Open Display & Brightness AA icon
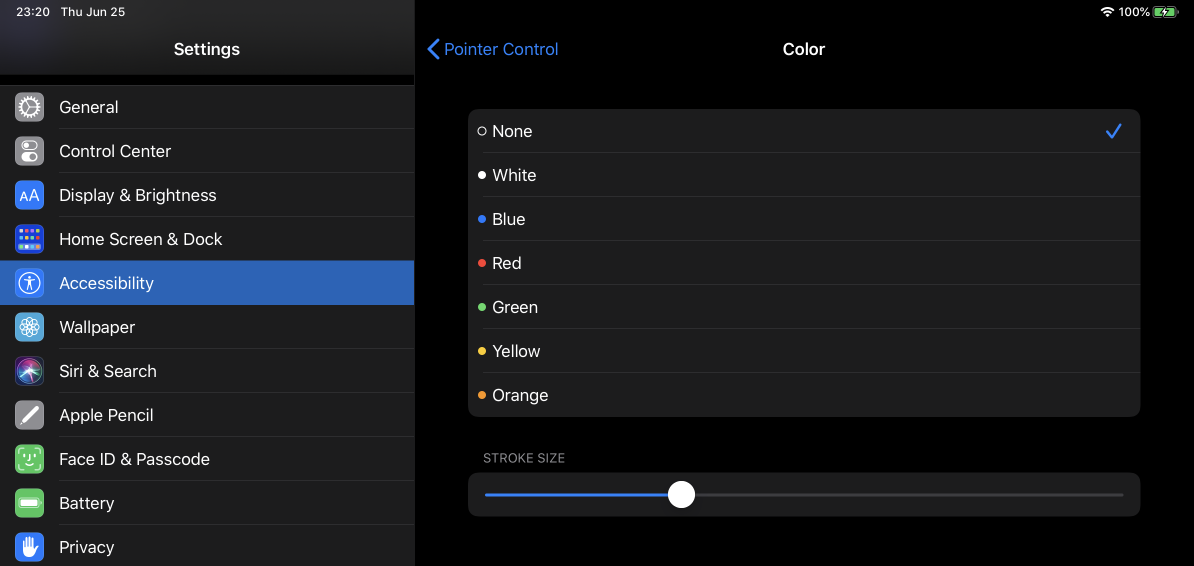This screenshot has height=566, width=1194. point(29,195)
